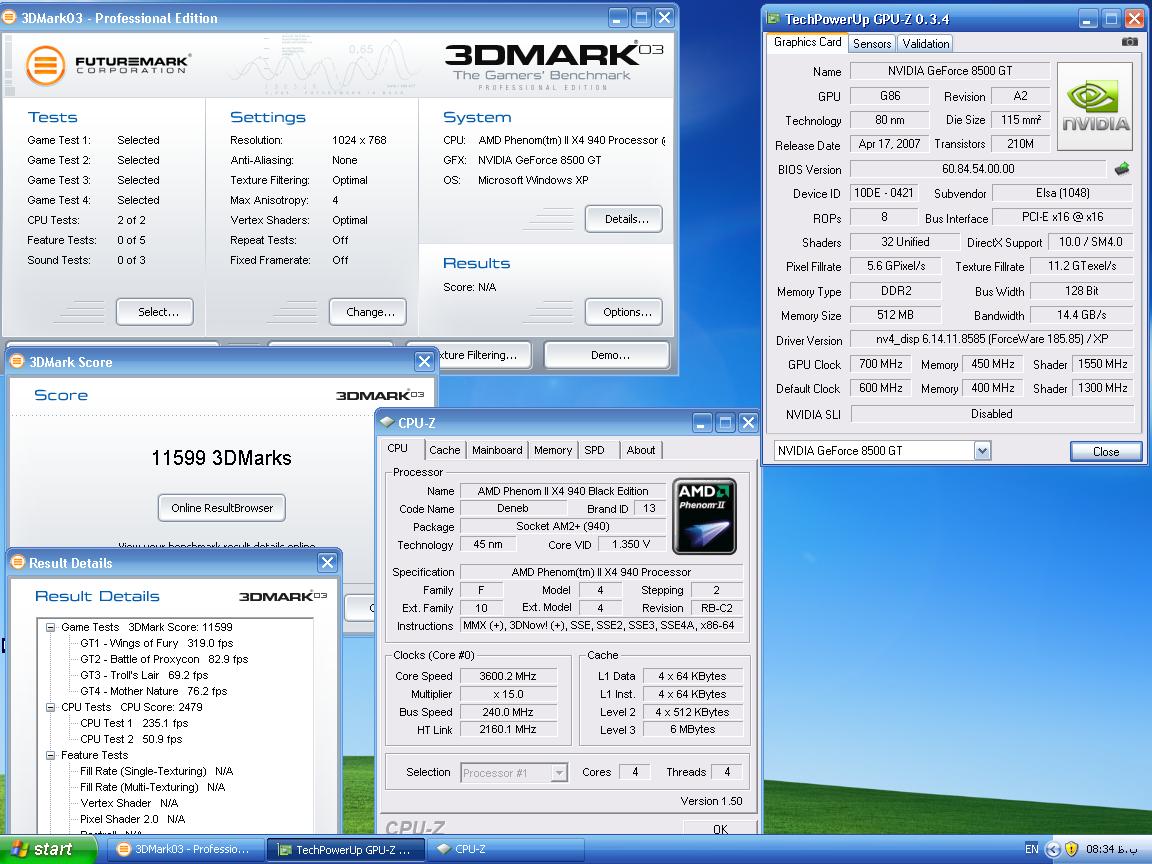Screen dimensions: 1152x864
Task: Select CPU Test 2 result row
Action: click(131, 740)
